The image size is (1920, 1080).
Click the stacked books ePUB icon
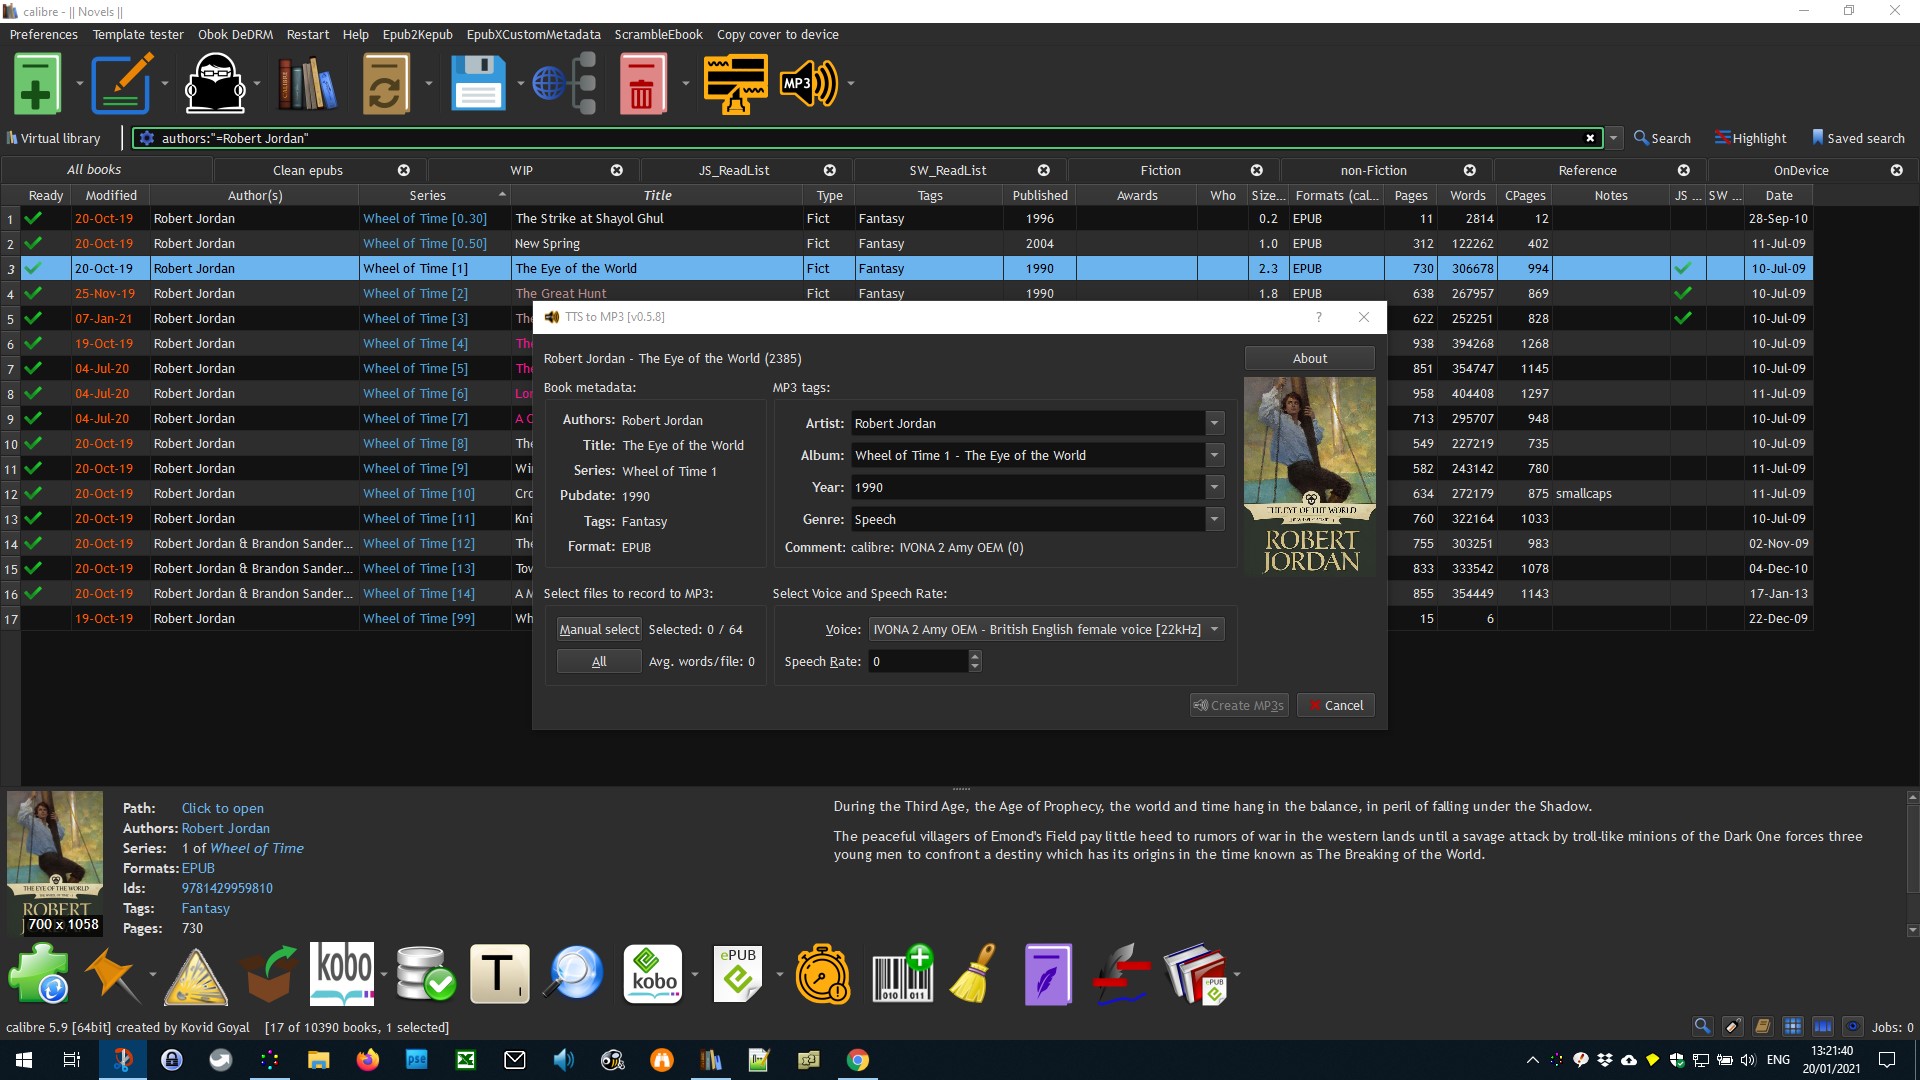click(x=1195, y=974)
